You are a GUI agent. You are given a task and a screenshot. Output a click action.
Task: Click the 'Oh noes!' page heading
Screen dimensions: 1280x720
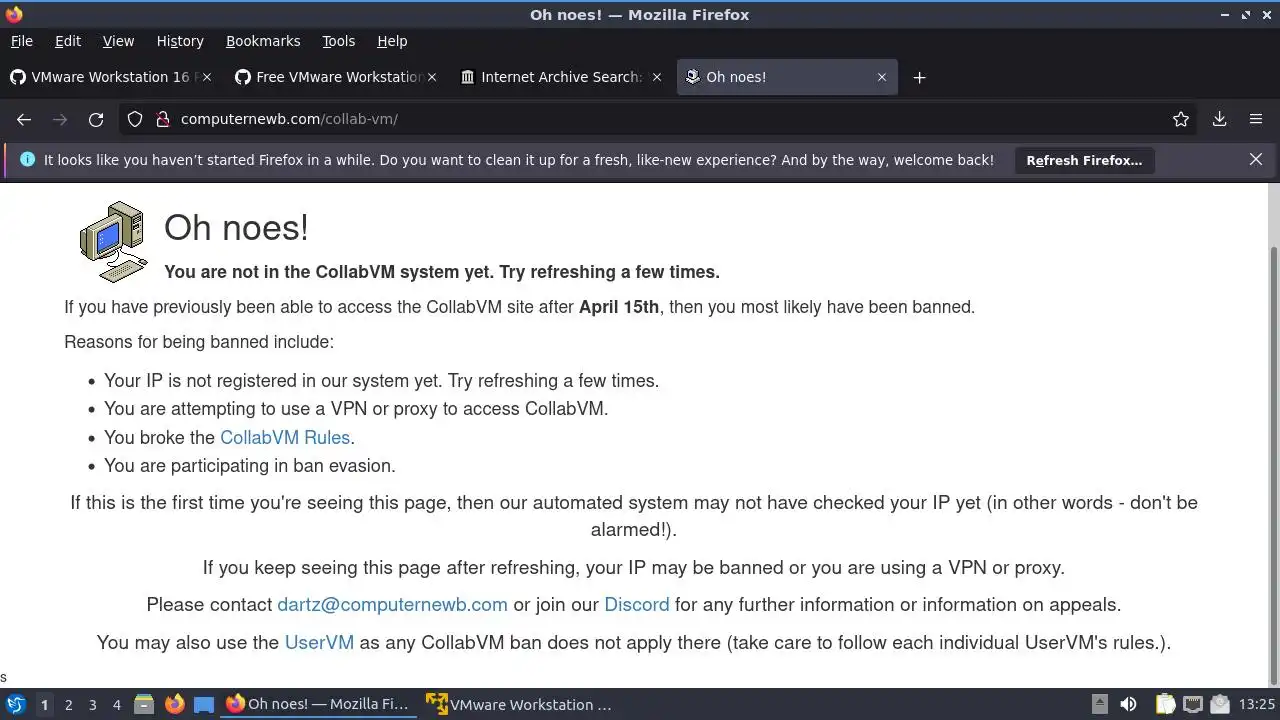click(x=236, y=227)
